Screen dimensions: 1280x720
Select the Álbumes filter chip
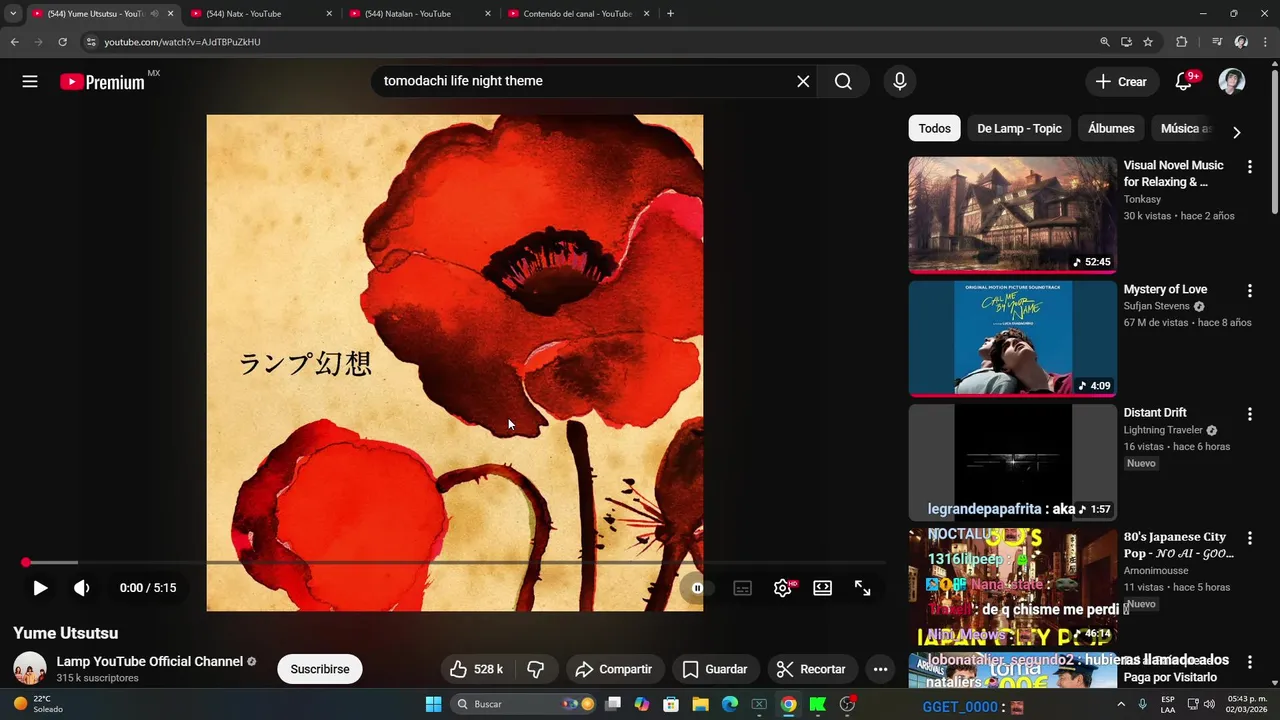[x=1111, y=128]
